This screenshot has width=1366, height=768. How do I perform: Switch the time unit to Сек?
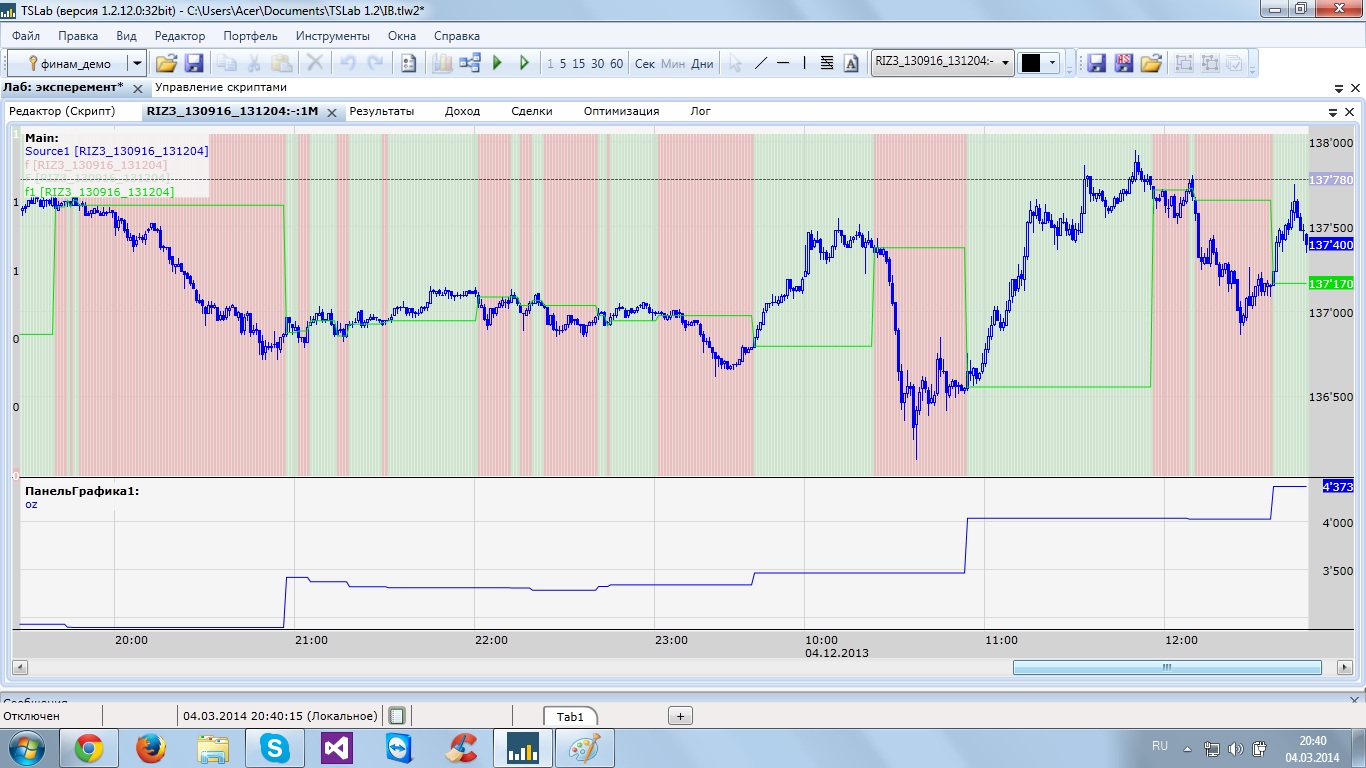point(645,63)
